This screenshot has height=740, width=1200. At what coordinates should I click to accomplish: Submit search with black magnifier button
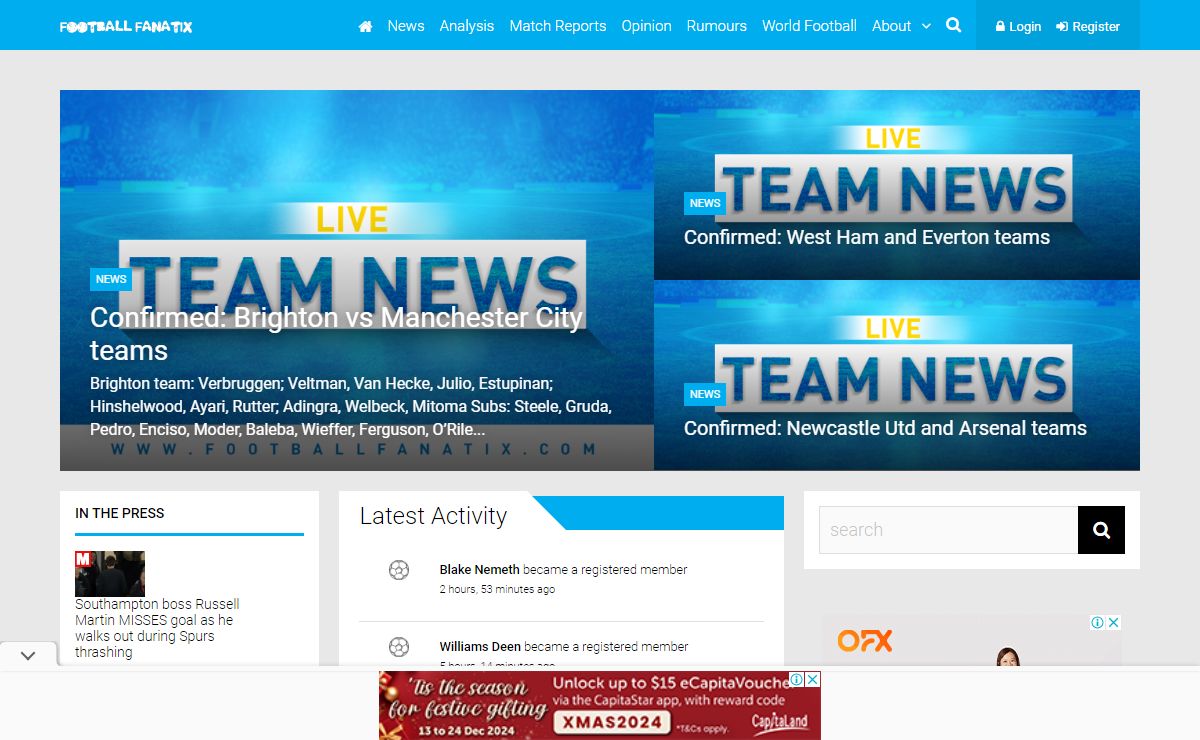pyautogui.click(x=1101, y=530)
